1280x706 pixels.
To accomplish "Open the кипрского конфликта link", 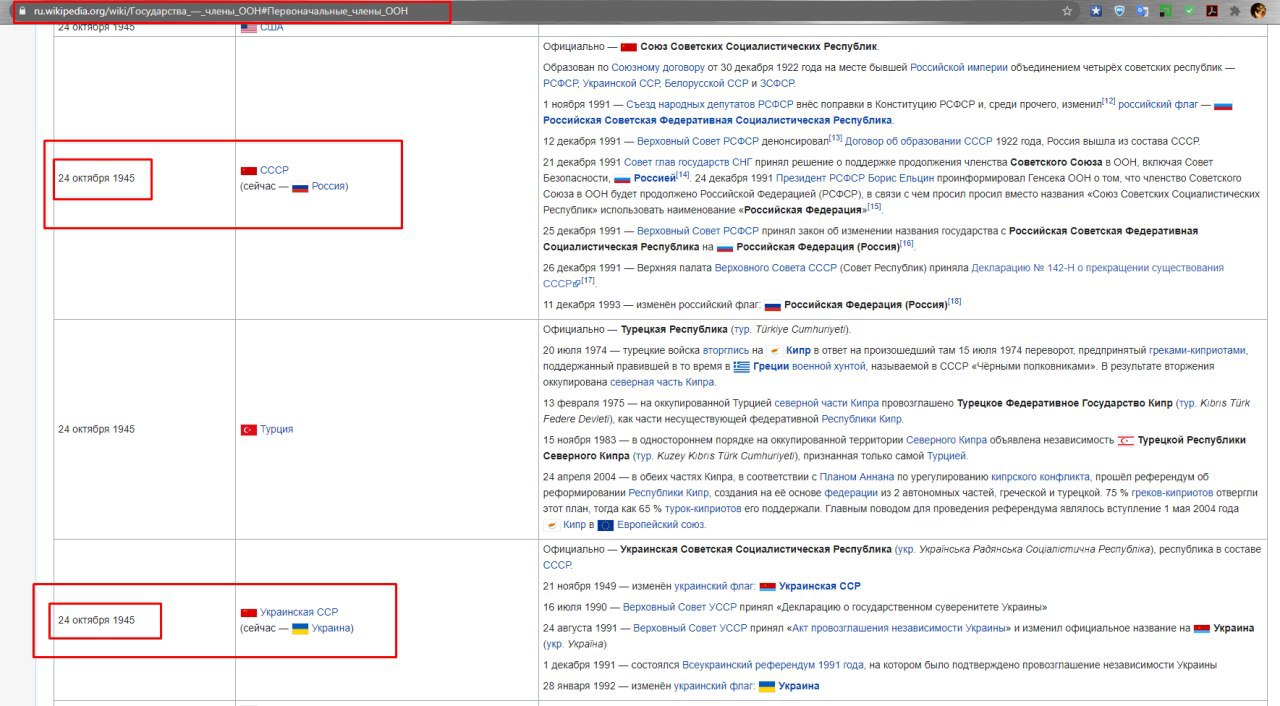I will pos(1040,478).
